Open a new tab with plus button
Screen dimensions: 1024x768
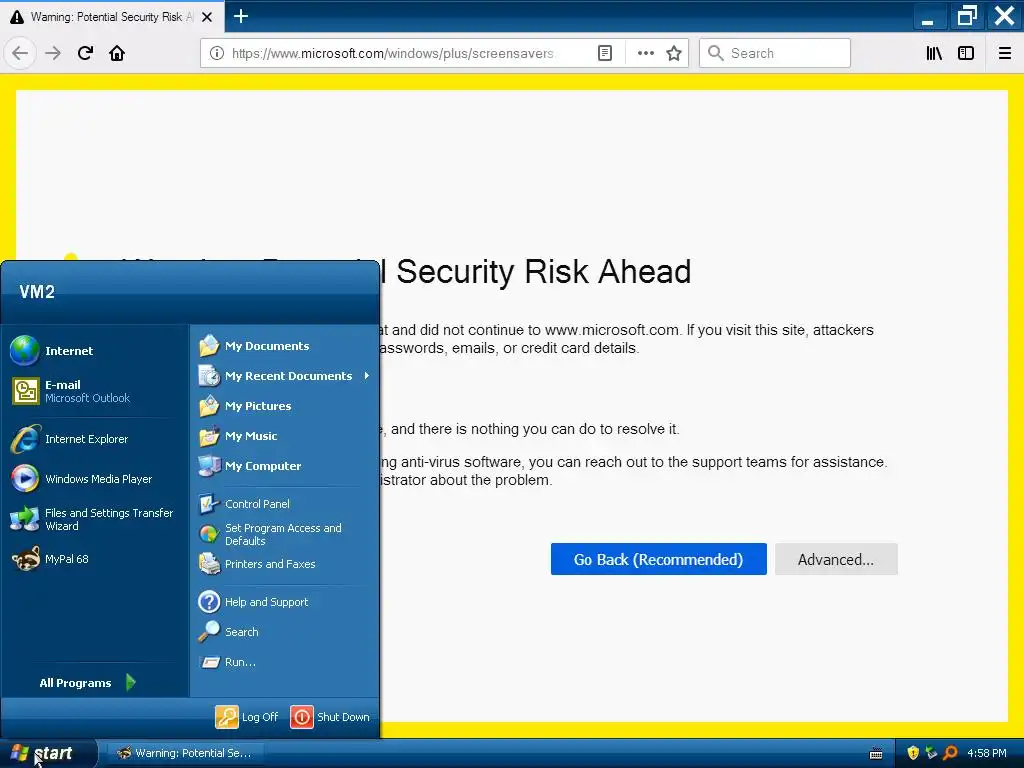point(241,16)
